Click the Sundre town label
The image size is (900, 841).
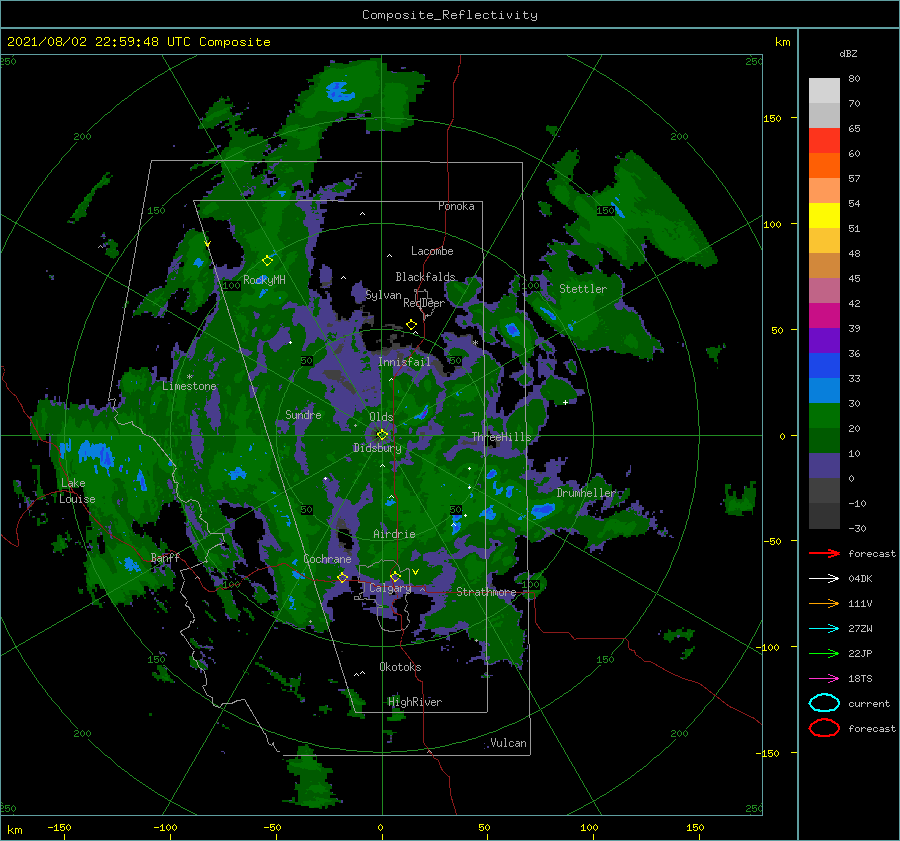[303, 414]
